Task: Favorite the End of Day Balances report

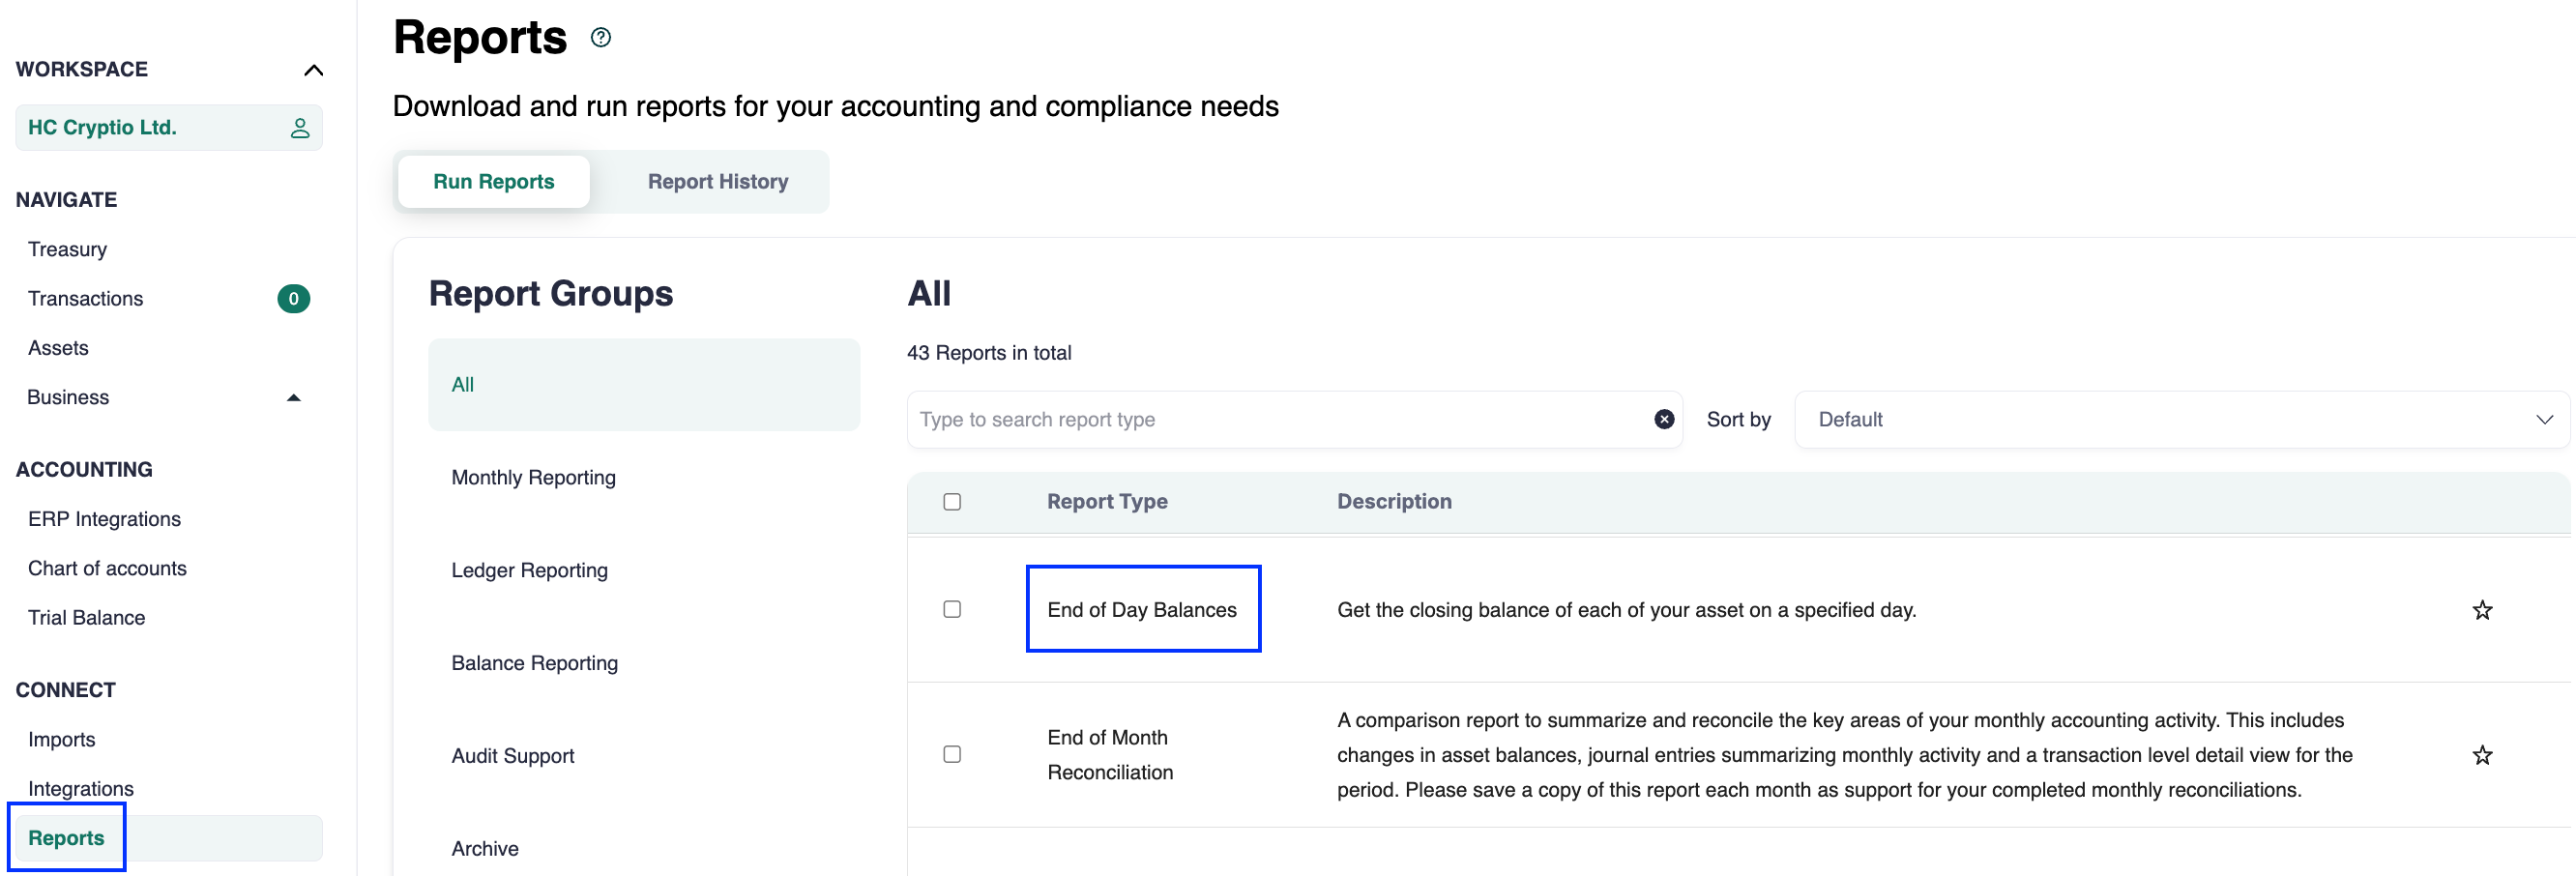Action: pos(2481,610)
